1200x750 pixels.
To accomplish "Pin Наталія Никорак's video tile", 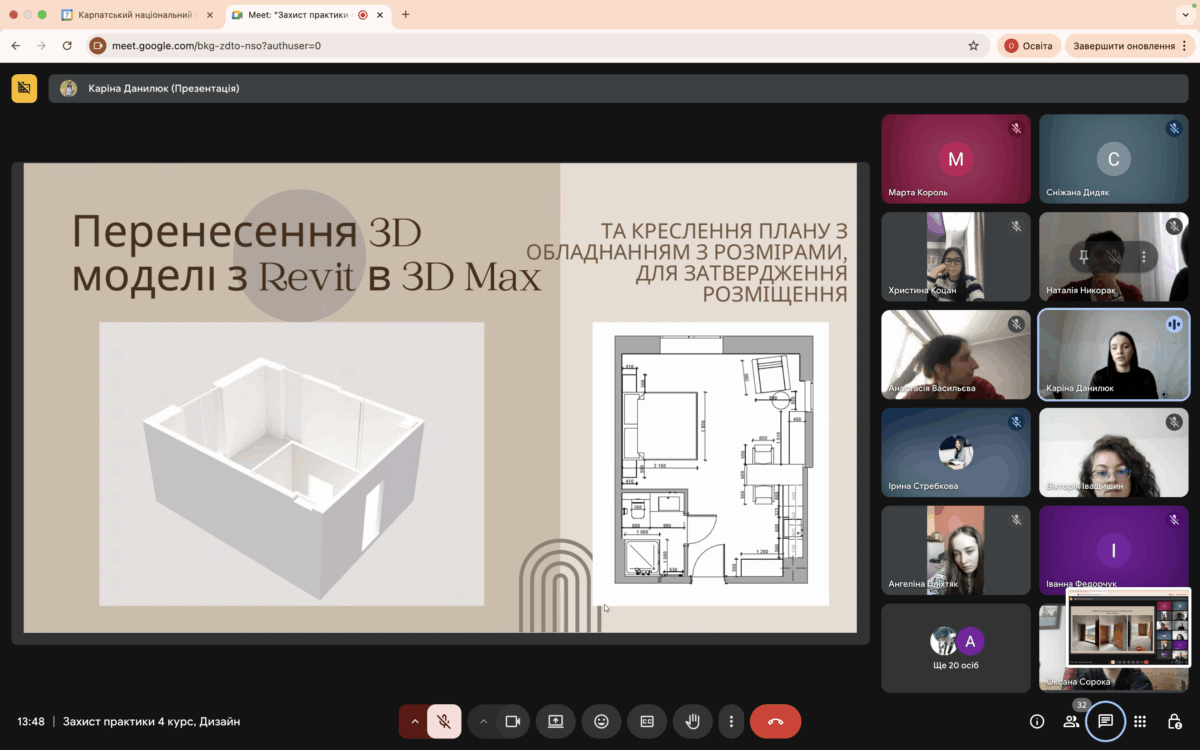I will point(1084,257).
